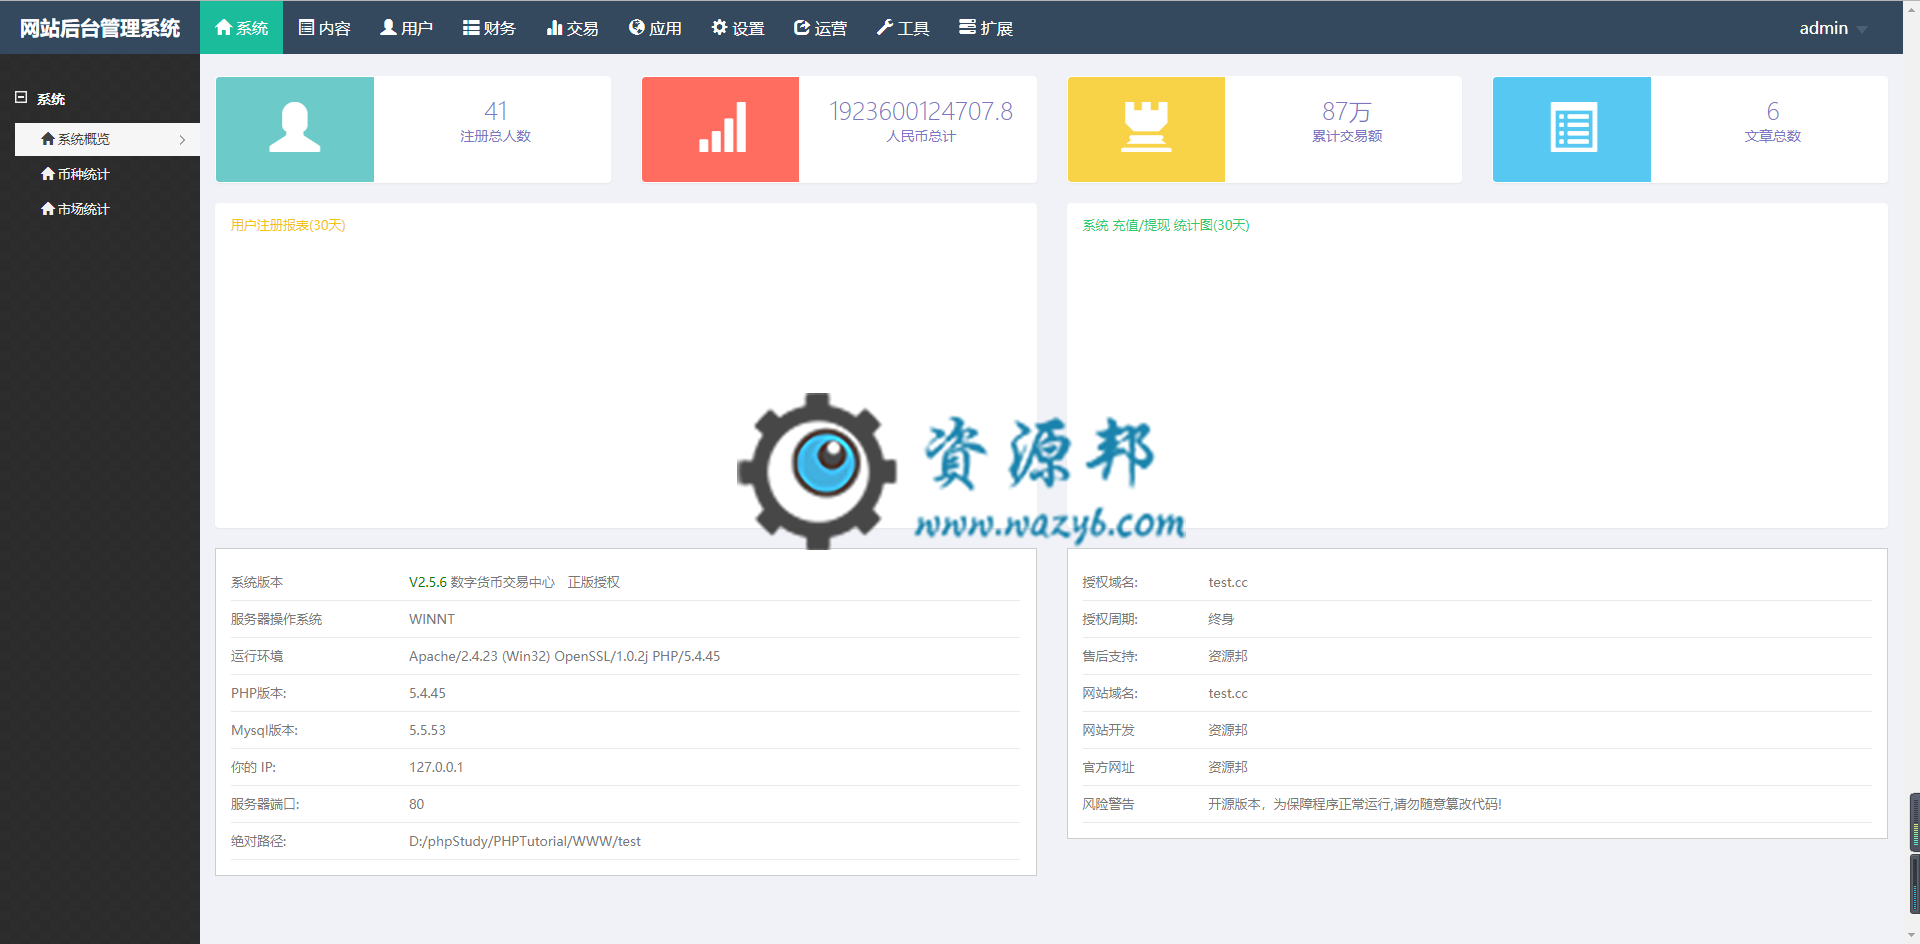Click the 授权周期 value 终身
The height and width of the screenshot is (944, 1920).
(1221, 619)
